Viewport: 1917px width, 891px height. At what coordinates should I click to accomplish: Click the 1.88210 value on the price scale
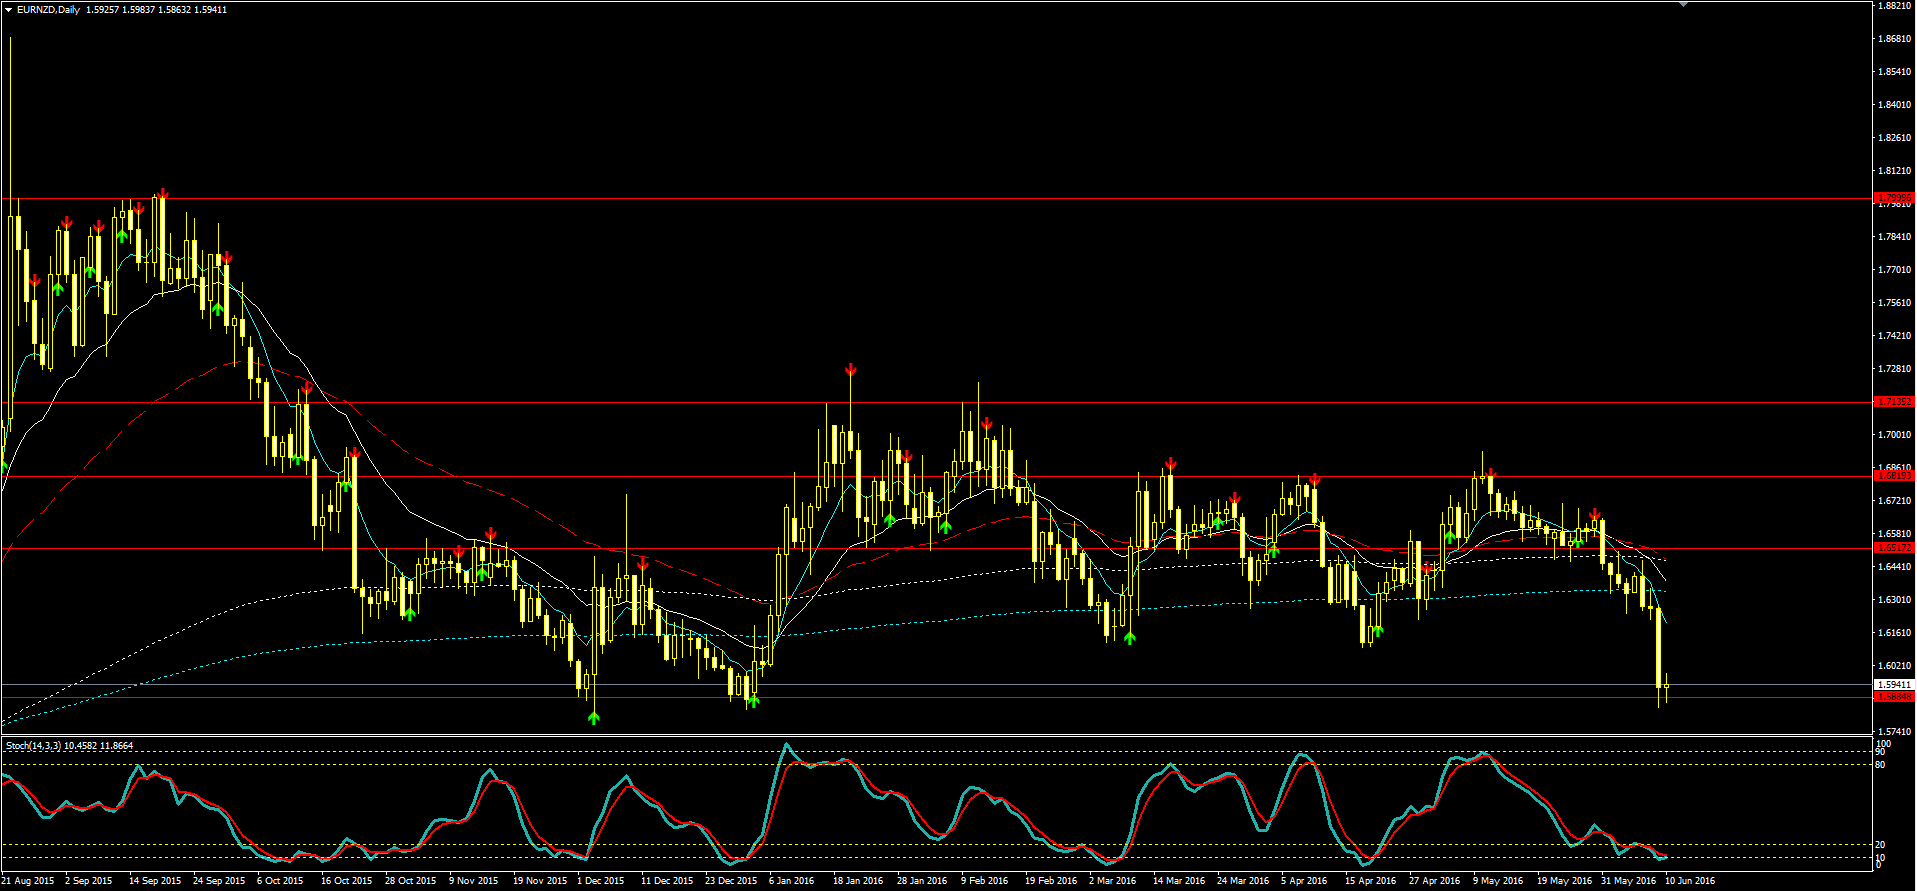(1895, 6)
